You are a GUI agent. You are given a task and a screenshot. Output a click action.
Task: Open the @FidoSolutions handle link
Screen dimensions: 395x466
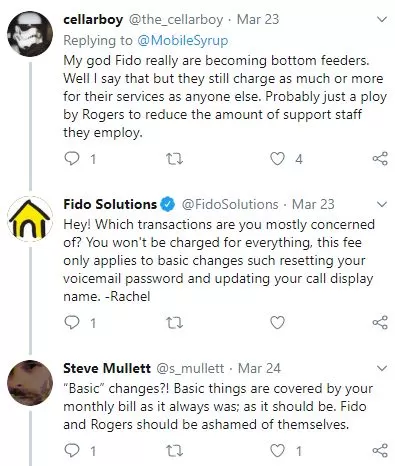pyautogui.click(x=230, y=204)
